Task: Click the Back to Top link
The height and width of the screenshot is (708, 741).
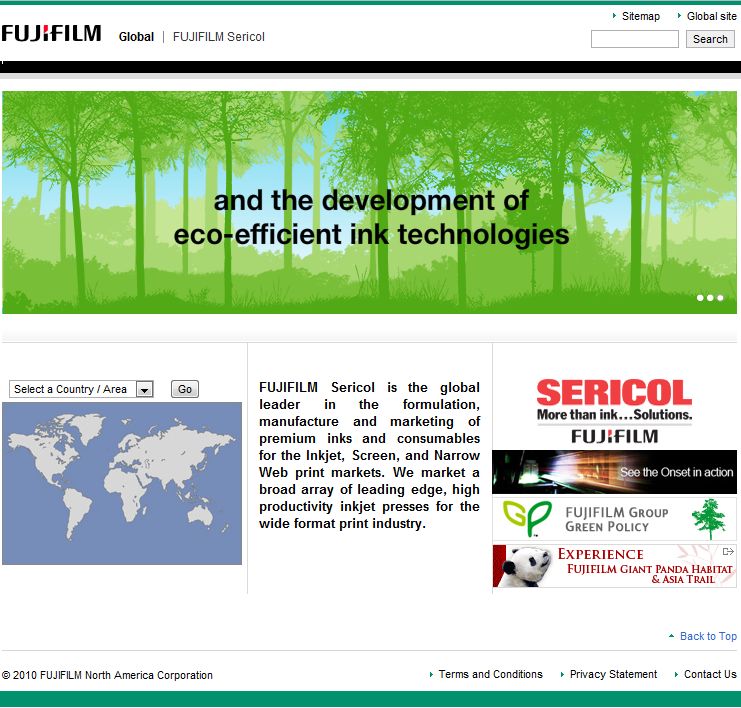Action: tap(707, 636)
